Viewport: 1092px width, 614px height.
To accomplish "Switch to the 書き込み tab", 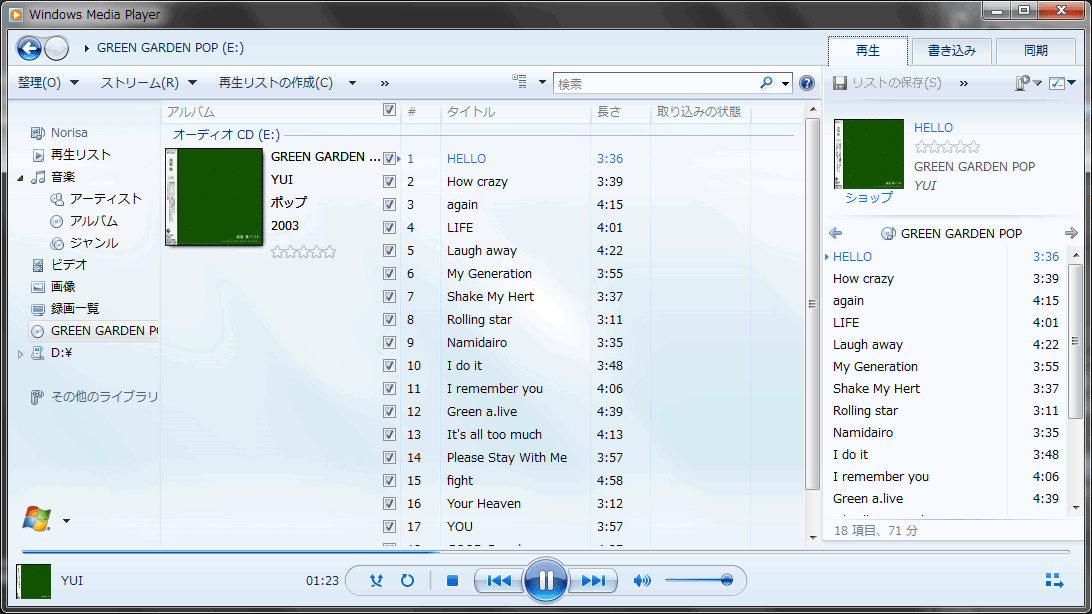I will (951, 50).
